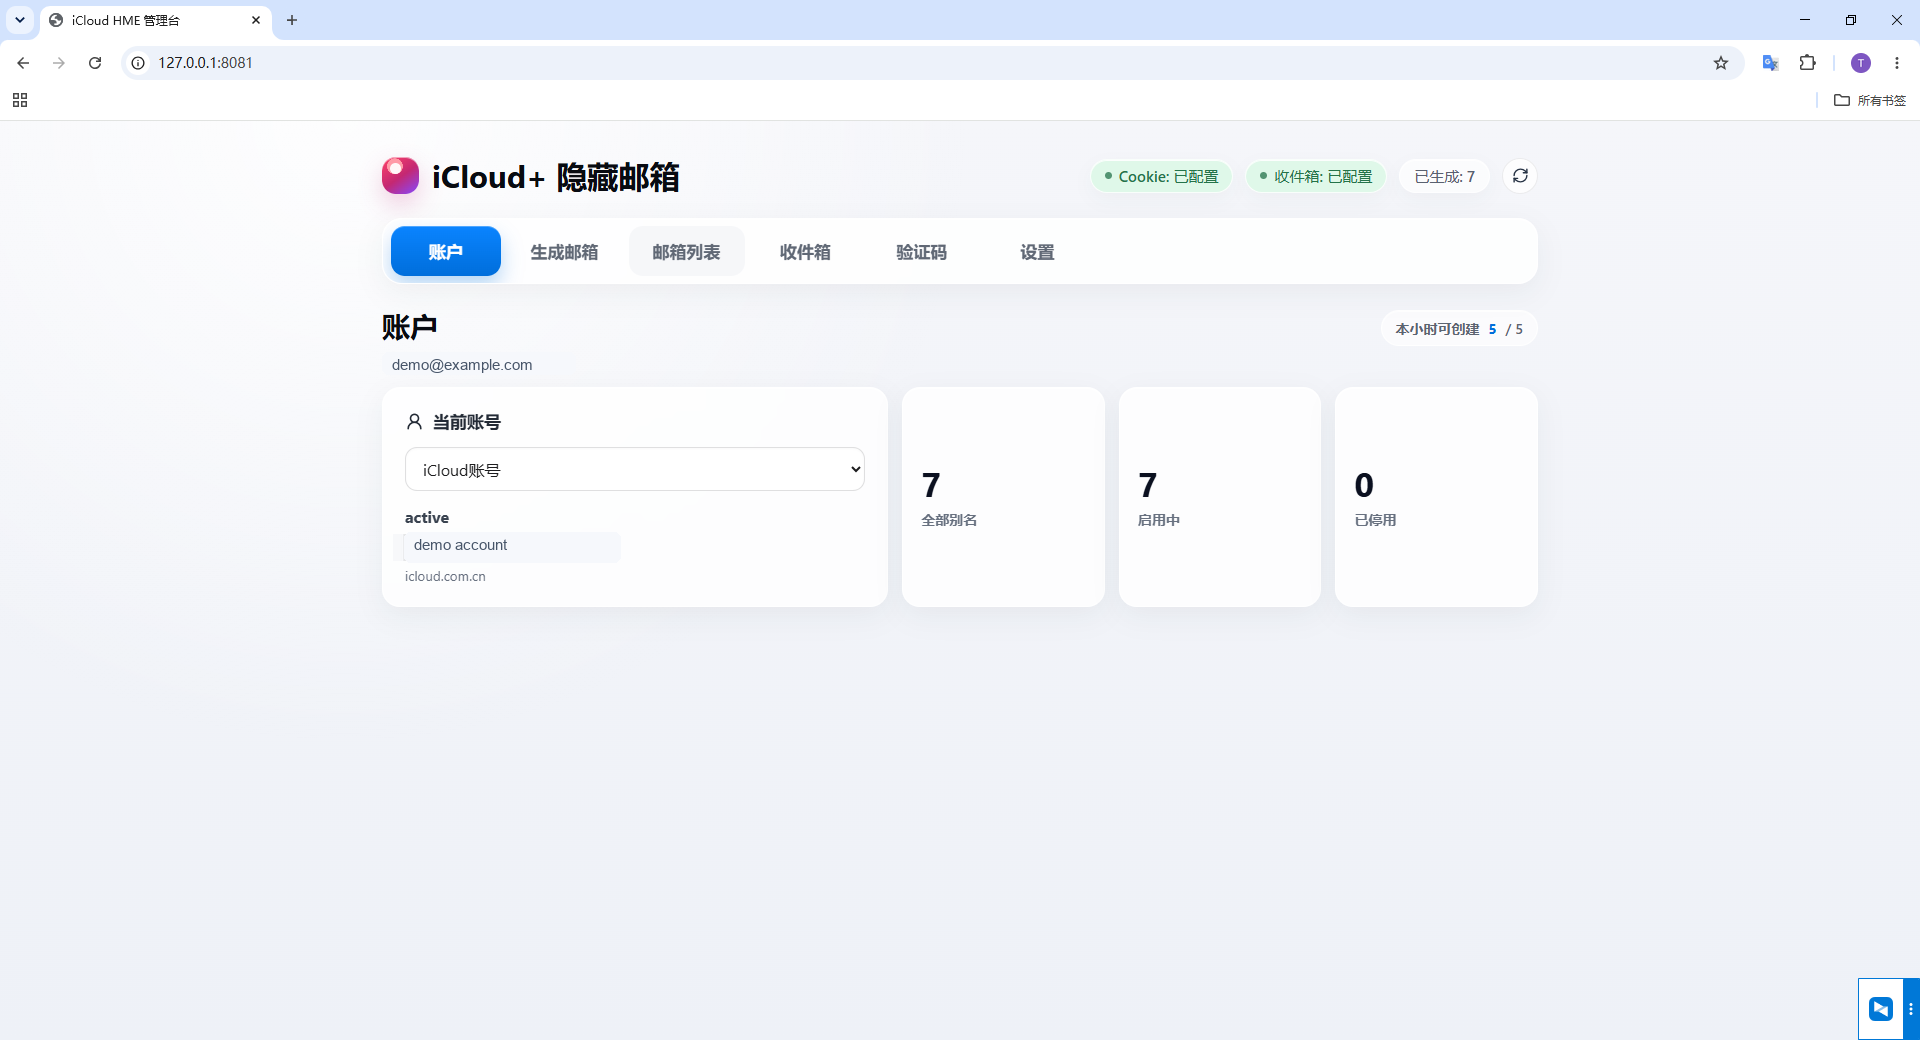Click the Cookie: 已配置 status badge

(1162, 176)
